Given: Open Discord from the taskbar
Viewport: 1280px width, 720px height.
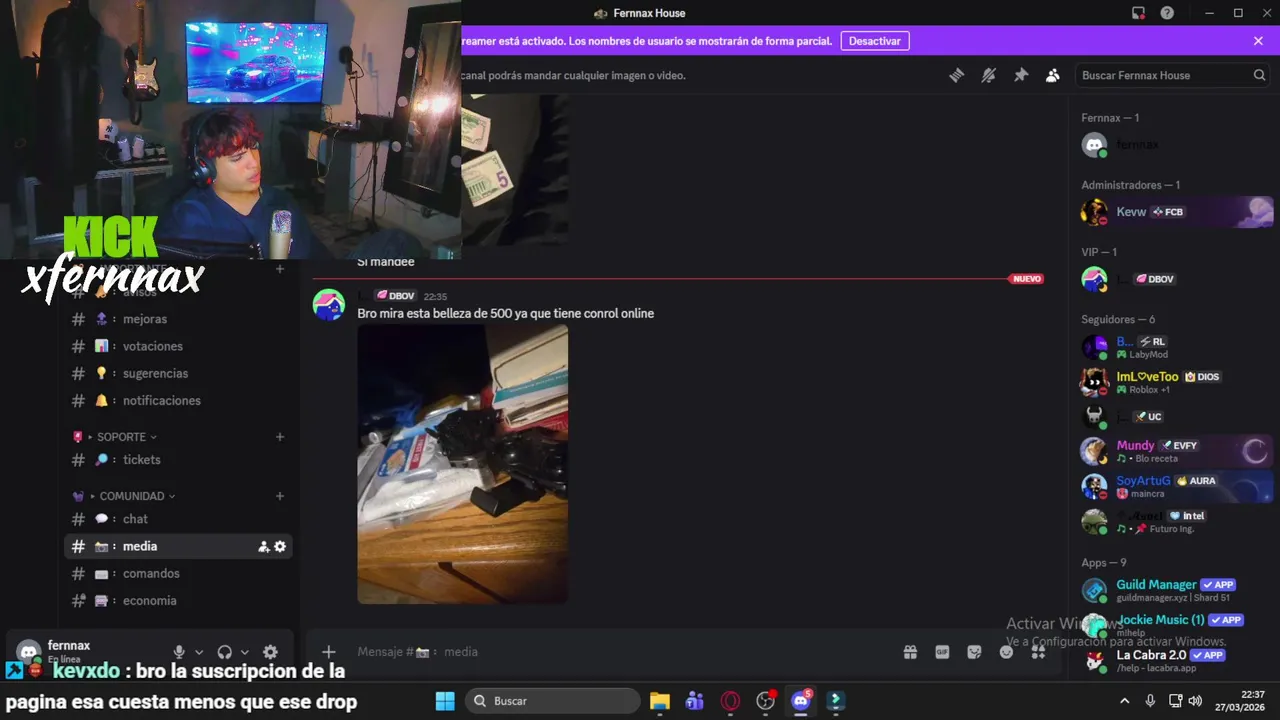Looking at the screenshot, I should (x=801, y=701).
